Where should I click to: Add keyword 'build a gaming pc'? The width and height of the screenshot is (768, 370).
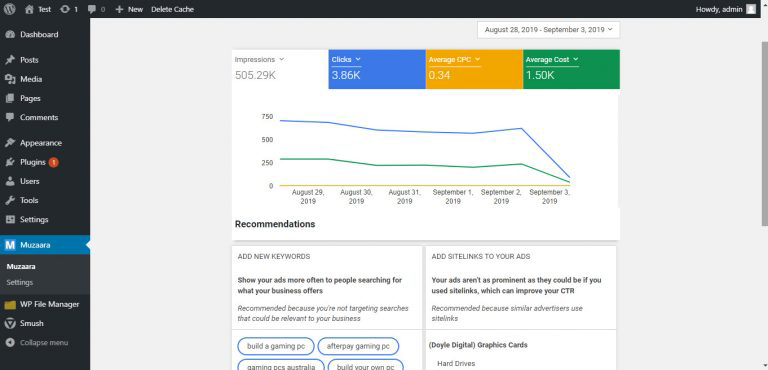click(276, 346)
